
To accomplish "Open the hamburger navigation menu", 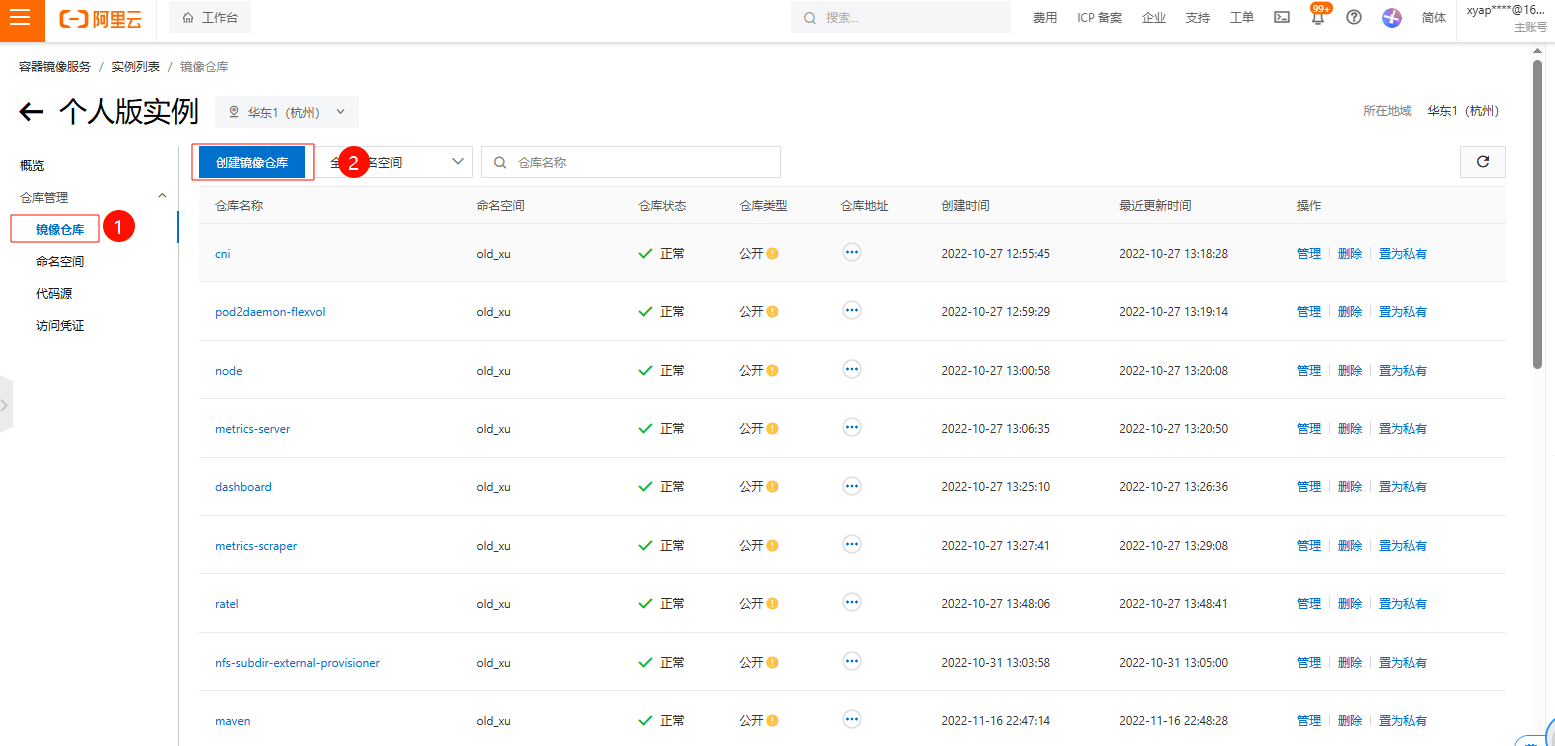I will tap(22, 18).
